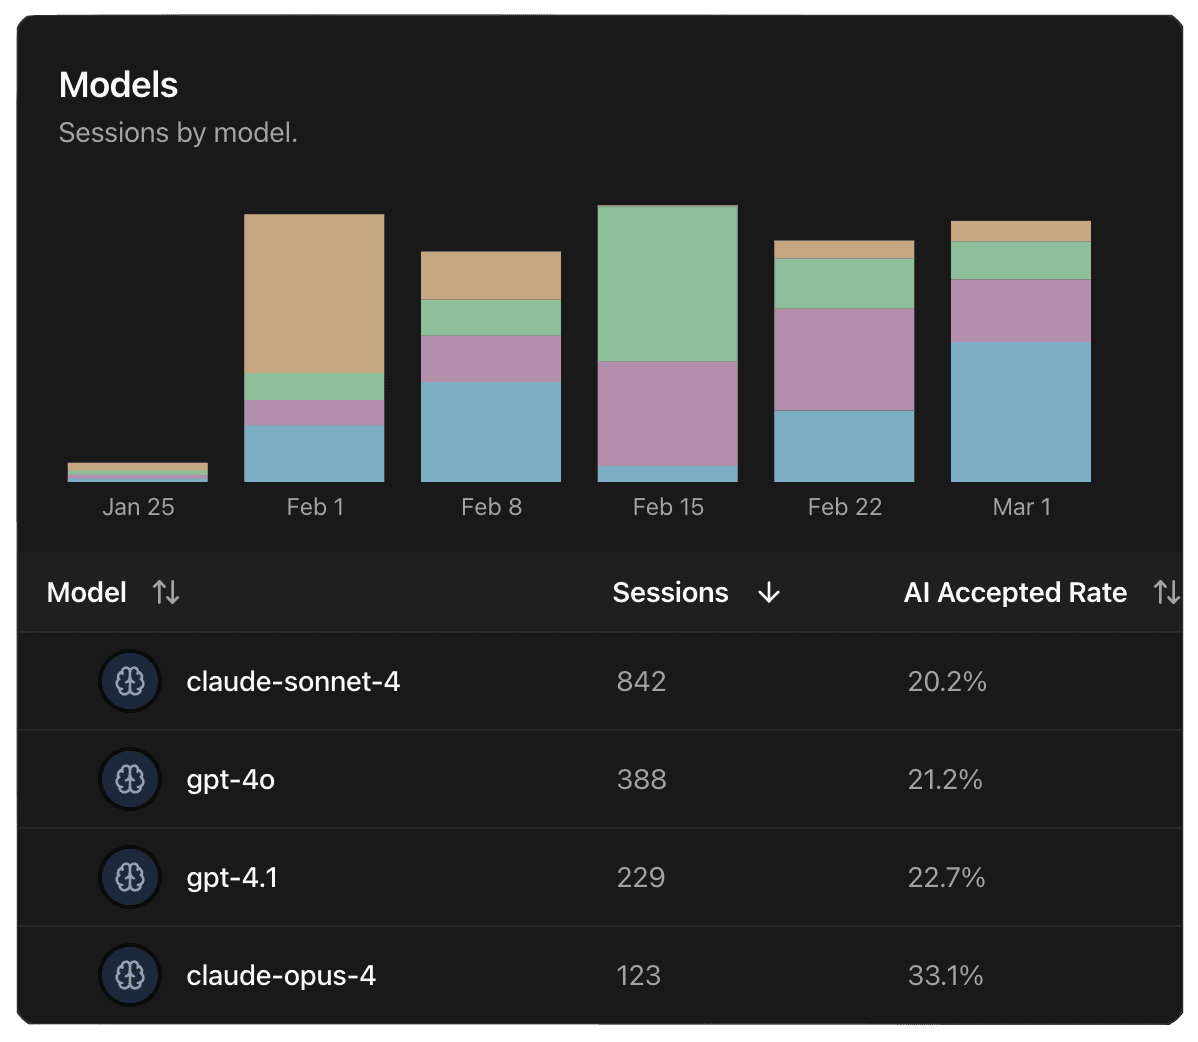
Task: Click the Sessions column header
Action: [x=670, y=593]
